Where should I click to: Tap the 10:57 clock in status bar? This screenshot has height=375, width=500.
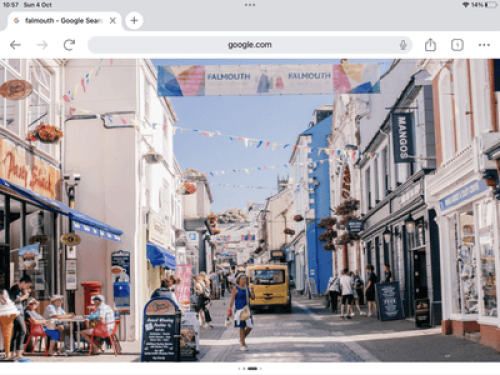(11, 5)
